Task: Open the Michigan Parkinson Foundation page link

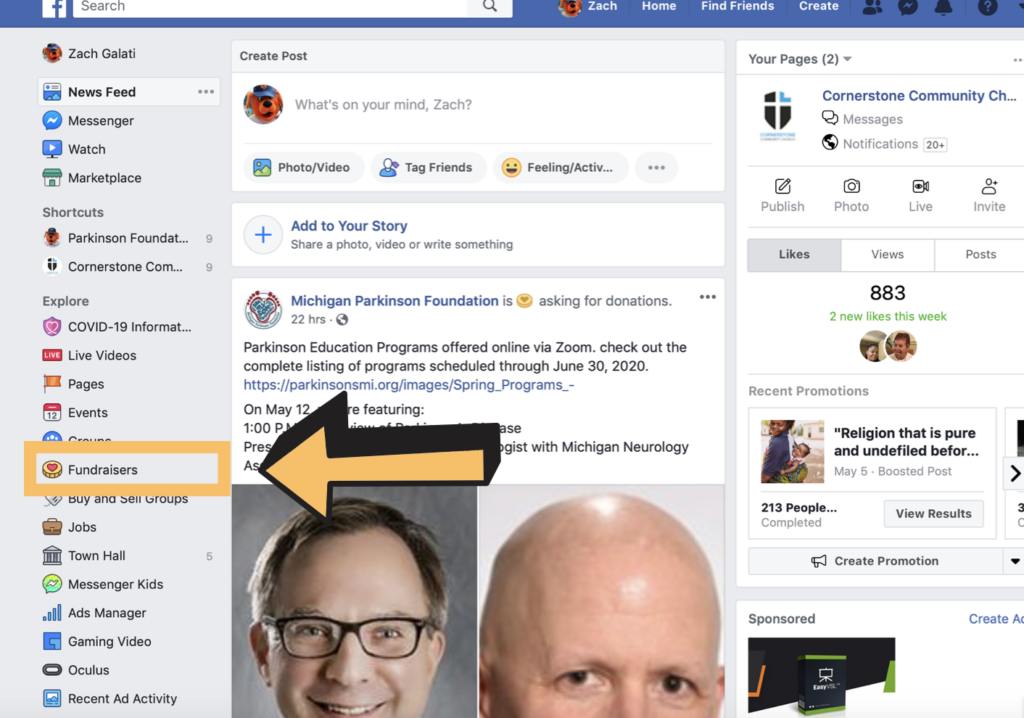Action: [x=394, y=301]
